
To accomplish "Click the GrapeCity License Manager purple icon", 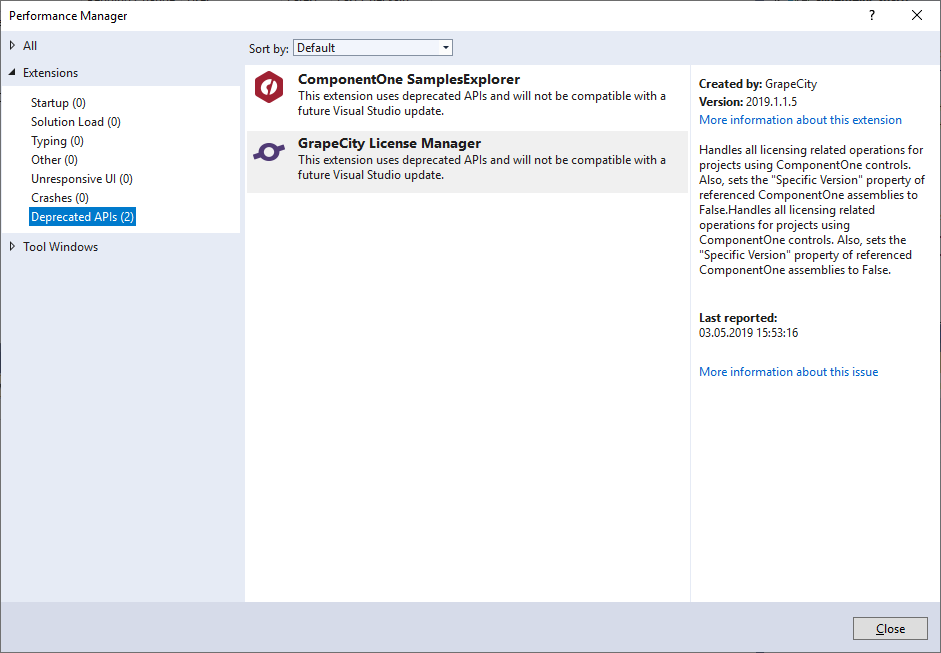I will tap(269, 152).
